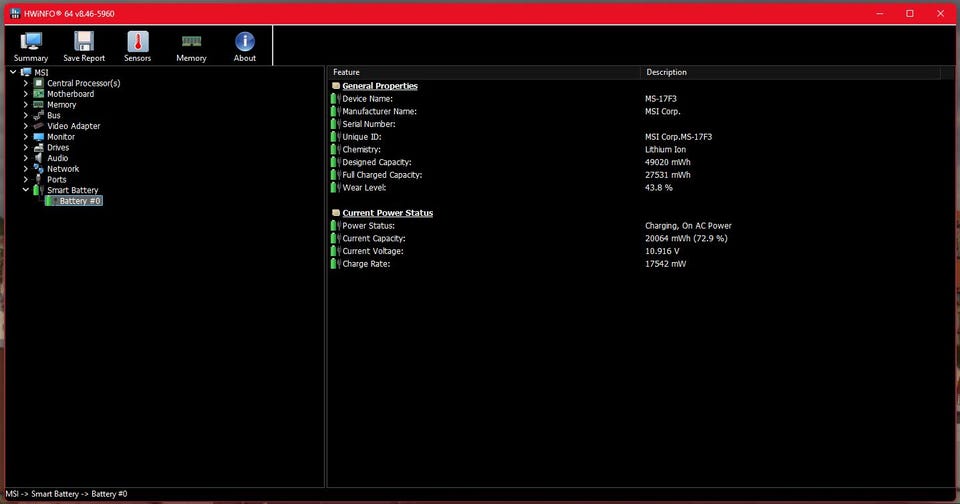Select the 43.8 % wear level value
This screenshot has width=960, height=504.
tap(658, 187)
